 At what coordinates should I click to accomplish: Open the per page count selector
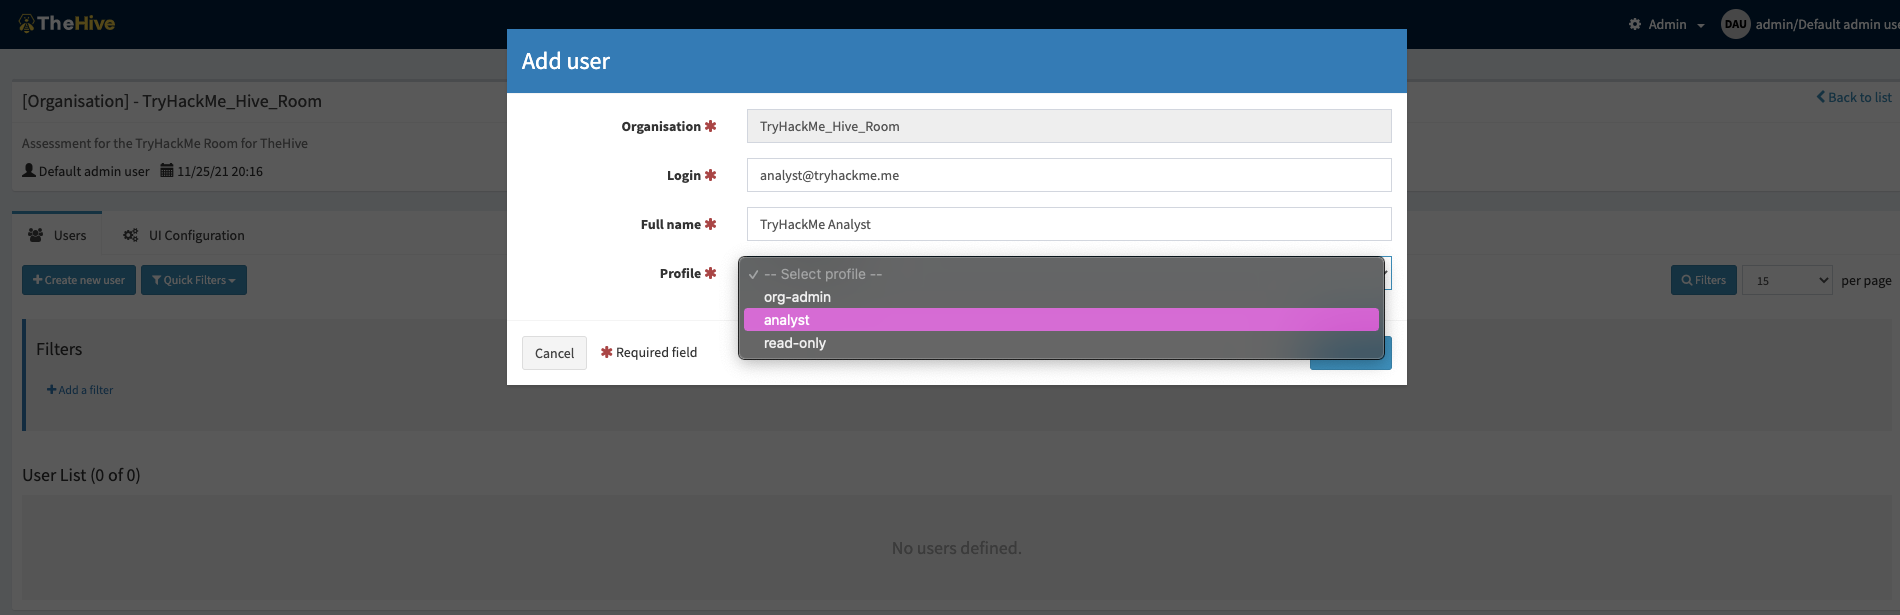tap(1787, 280)
